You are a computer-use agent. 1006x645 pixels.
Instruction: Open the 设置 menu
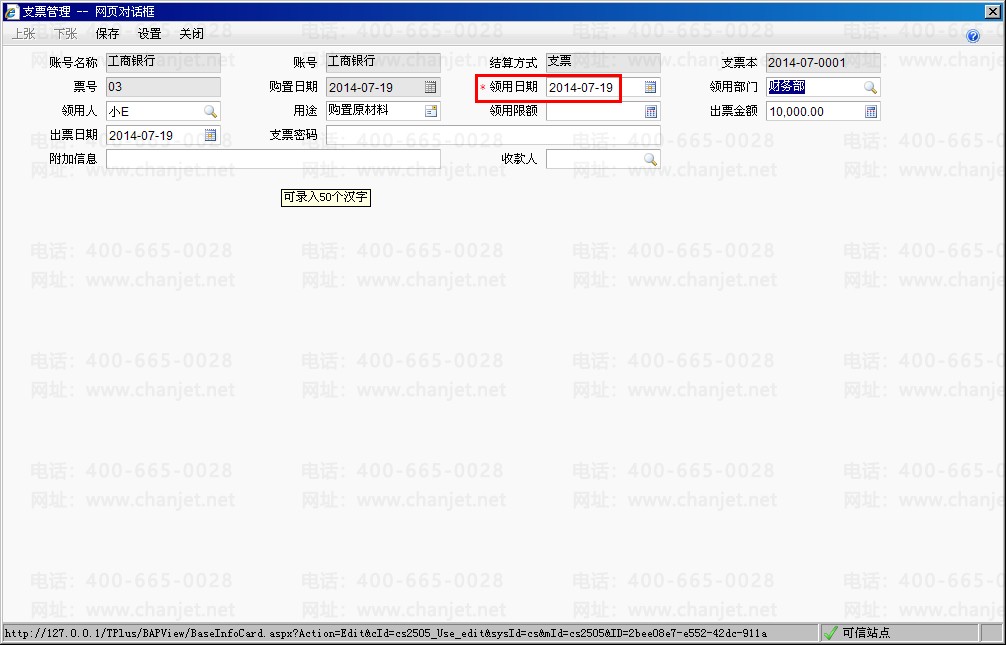(149, 34)
